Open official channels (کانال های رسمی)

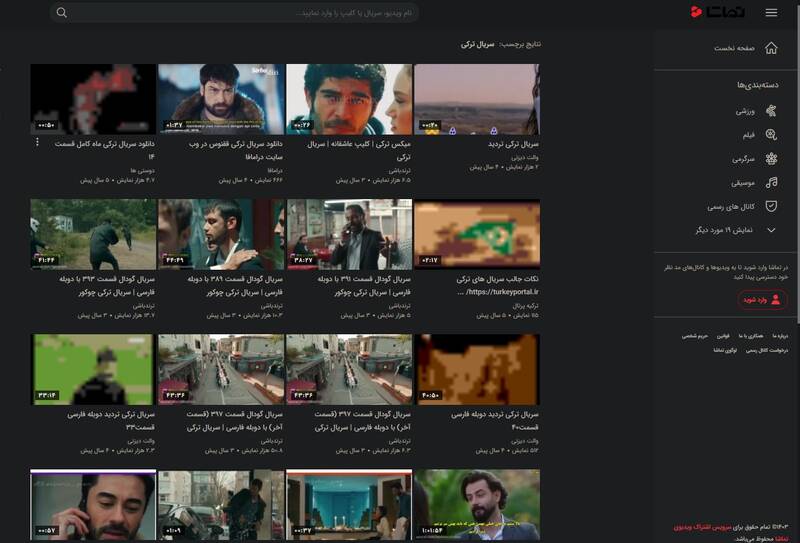(743, 206)
